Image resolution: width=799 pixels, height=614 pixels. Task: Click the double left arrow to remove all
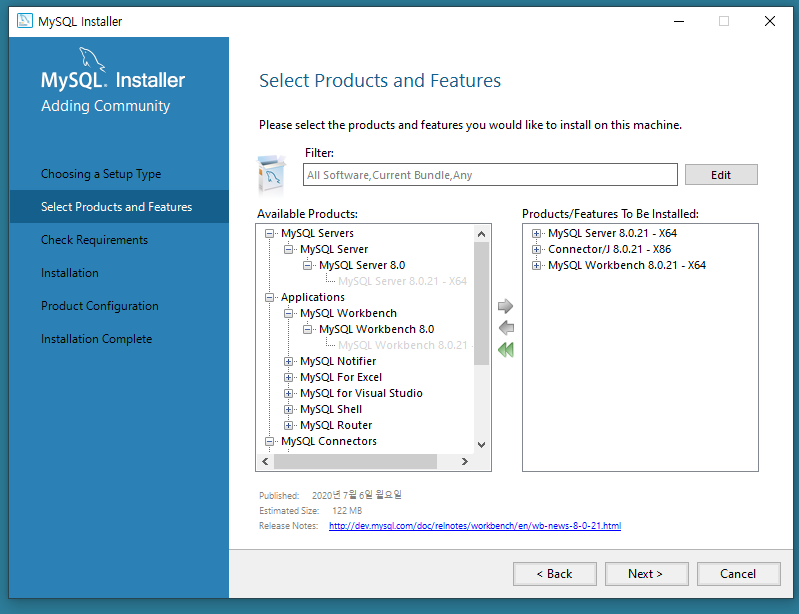(506, 350)
